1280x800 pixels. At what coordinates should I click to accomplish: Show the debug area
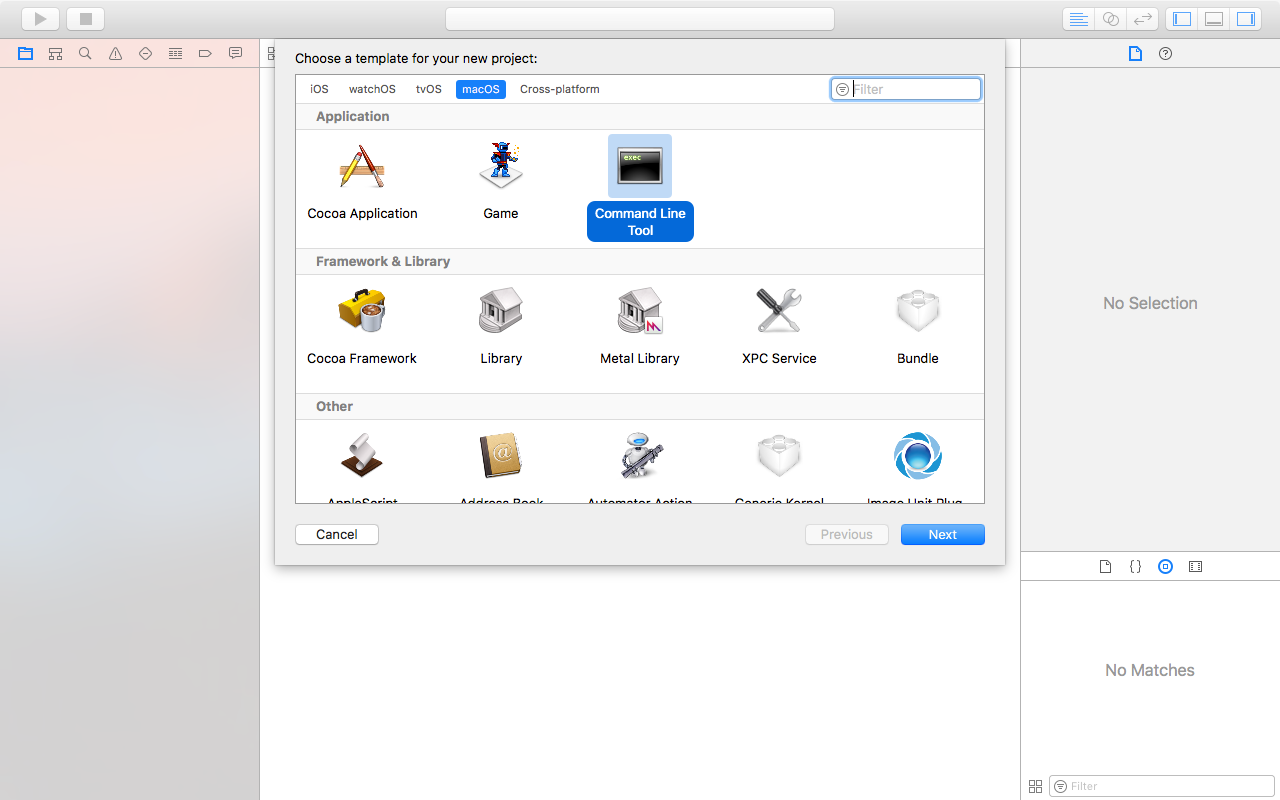pos(1213,18)
